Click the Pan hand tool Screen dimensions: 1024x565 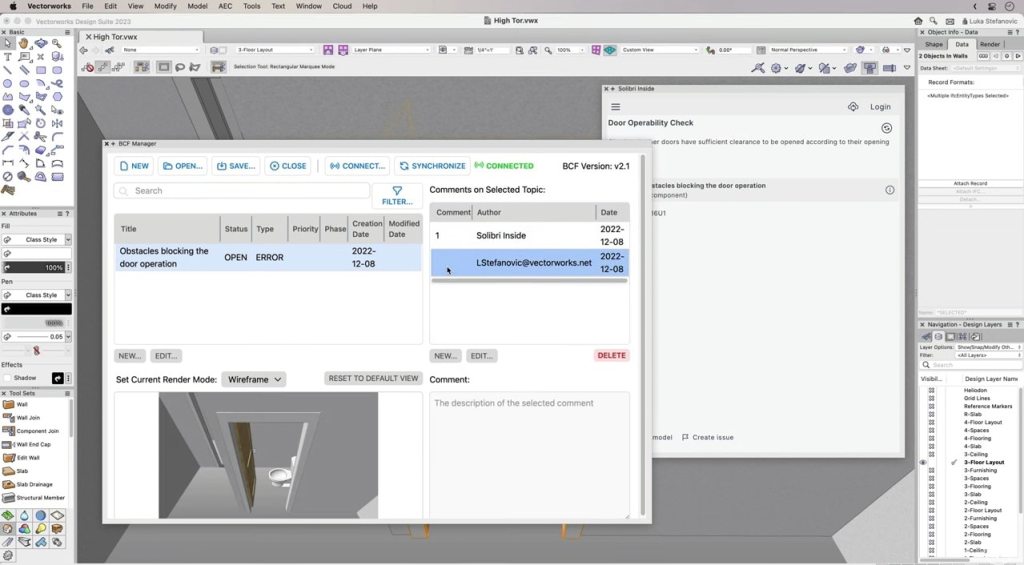pos(24,44)
